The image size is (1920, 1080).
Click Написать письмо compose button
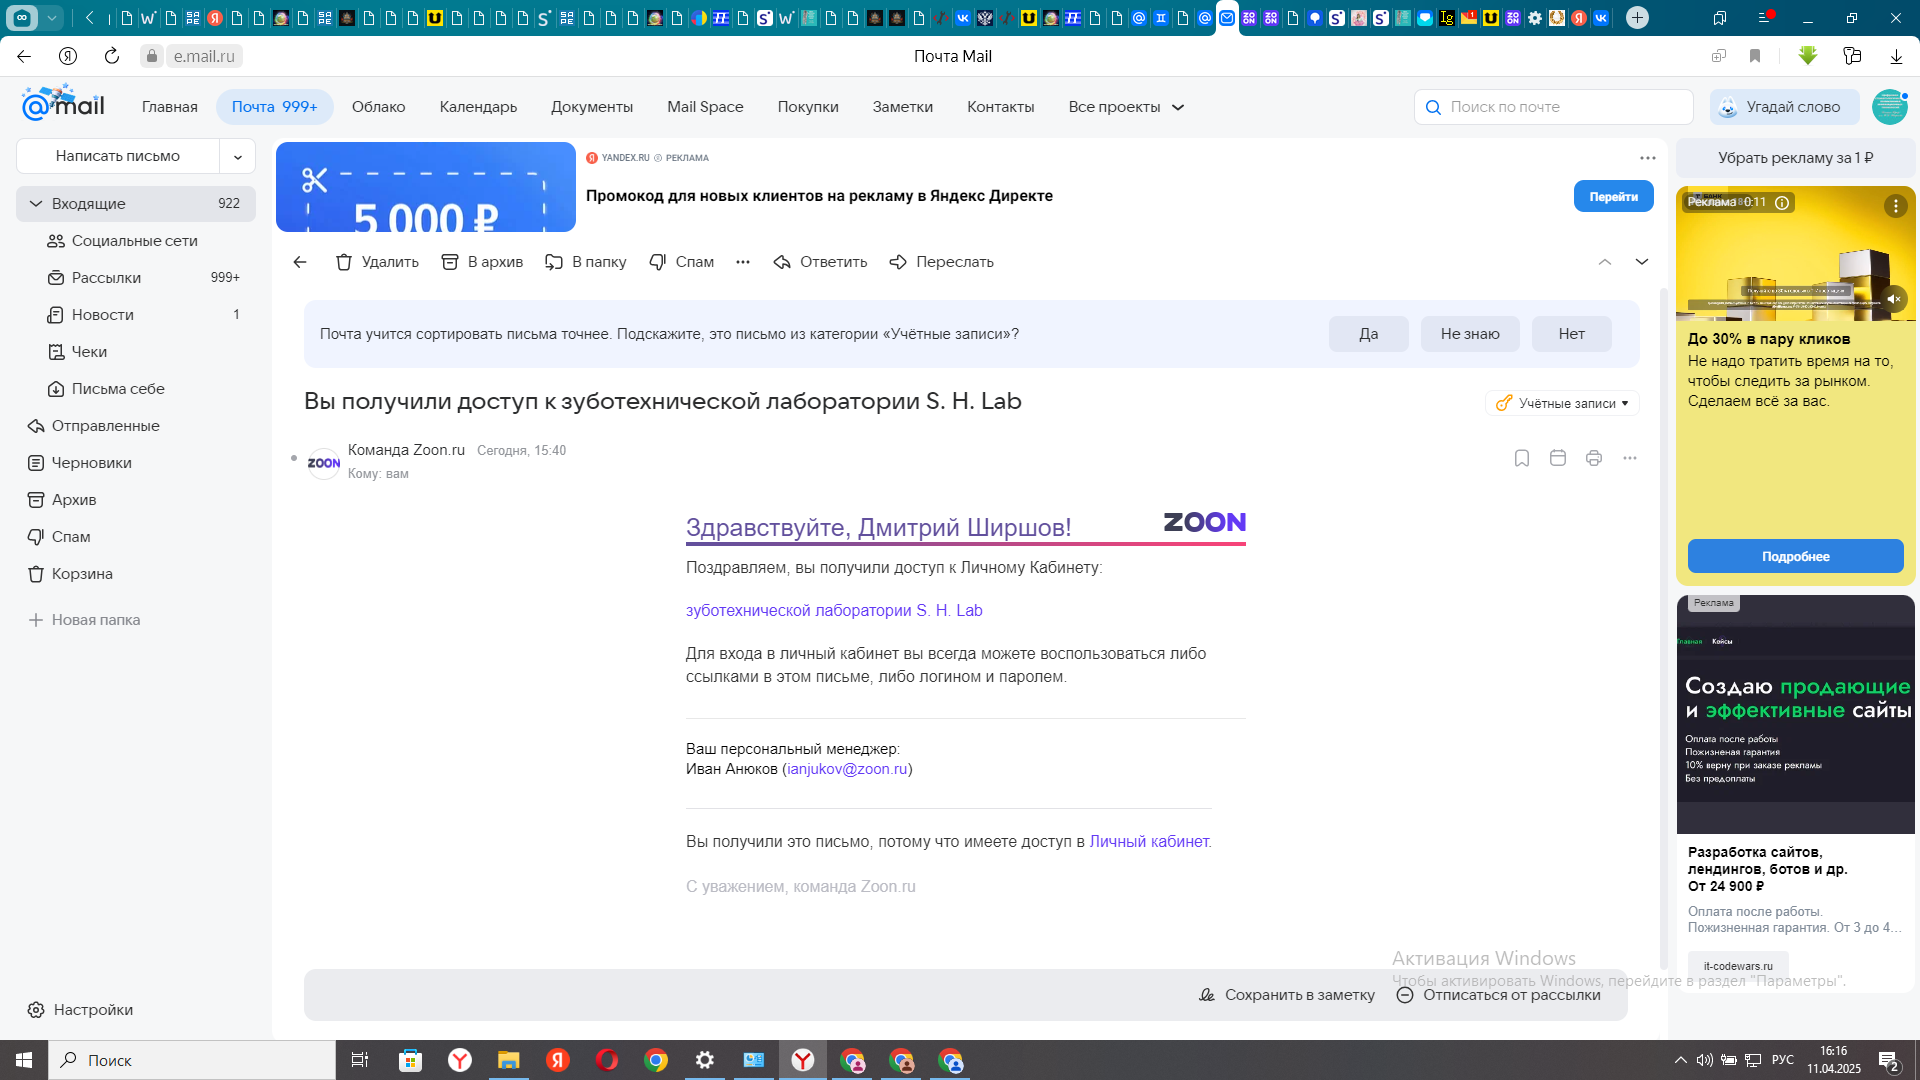[118, 156]
